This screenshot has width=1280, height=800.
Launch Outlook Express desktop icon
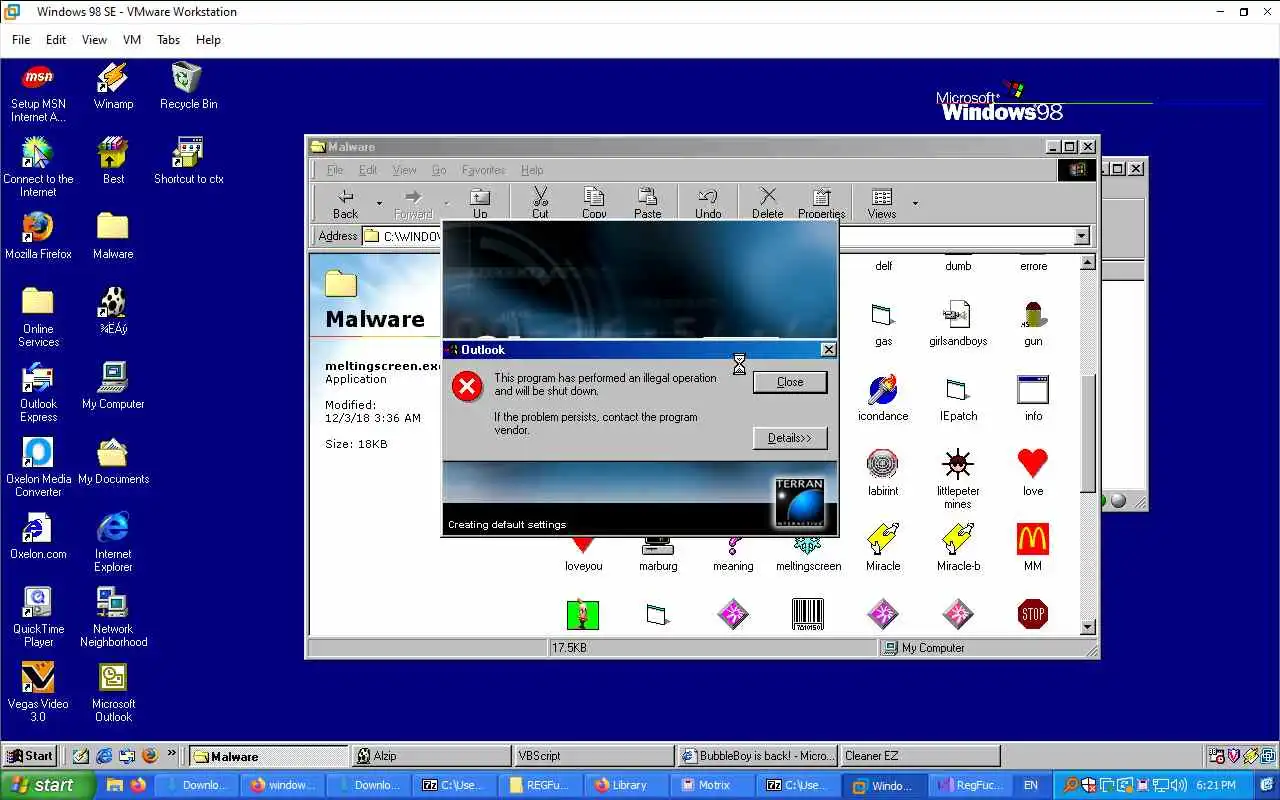[x=38, y=392]
